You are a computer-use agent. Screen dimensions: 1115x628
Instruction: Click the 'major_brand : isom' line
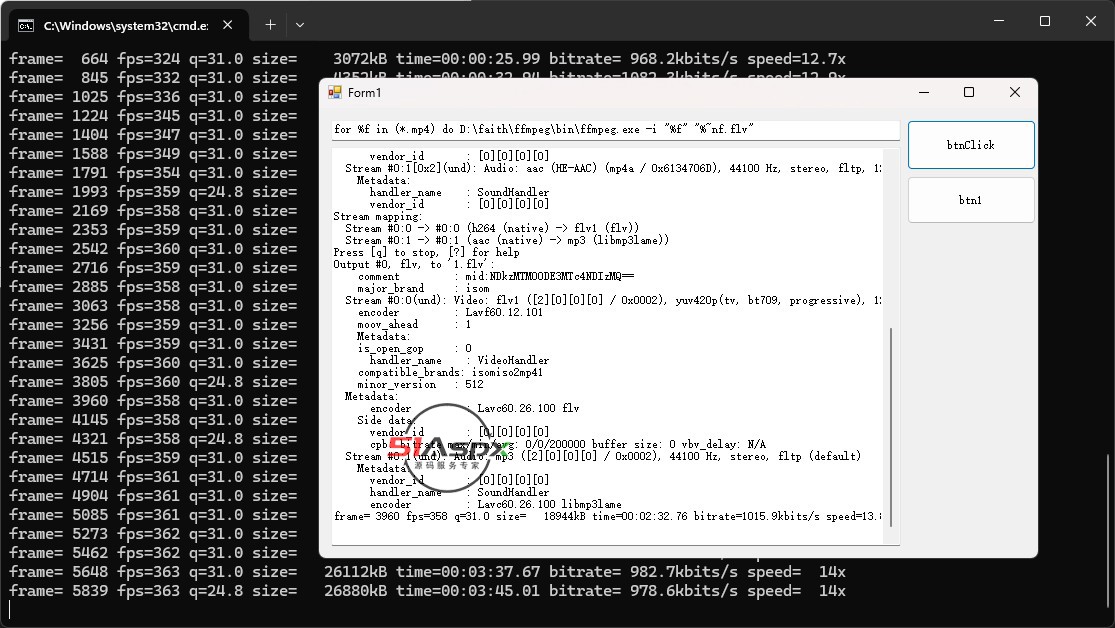(424, 288)
